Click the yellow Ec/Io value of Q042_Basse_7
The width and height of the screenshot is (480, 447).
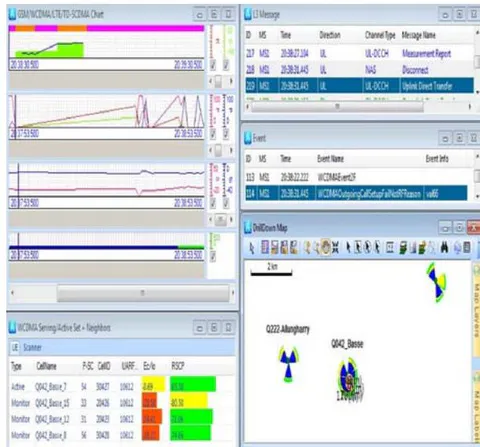pyautogui.click(x=153, y=385)
